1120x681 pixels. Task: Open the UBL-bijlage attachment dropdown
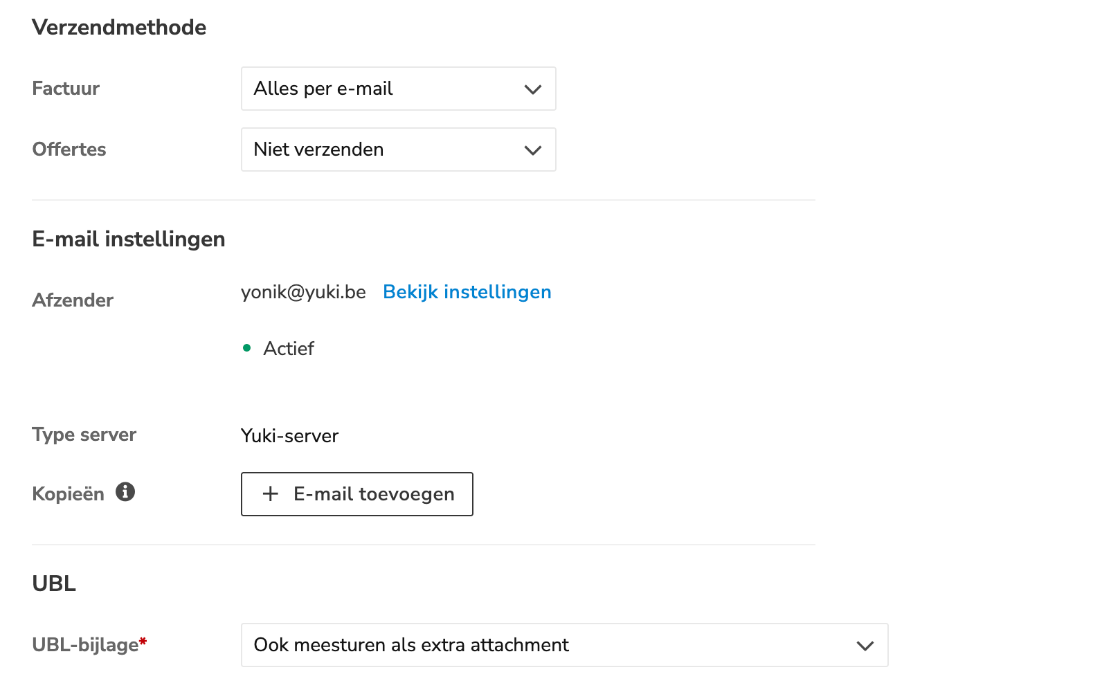coord(564,645)
